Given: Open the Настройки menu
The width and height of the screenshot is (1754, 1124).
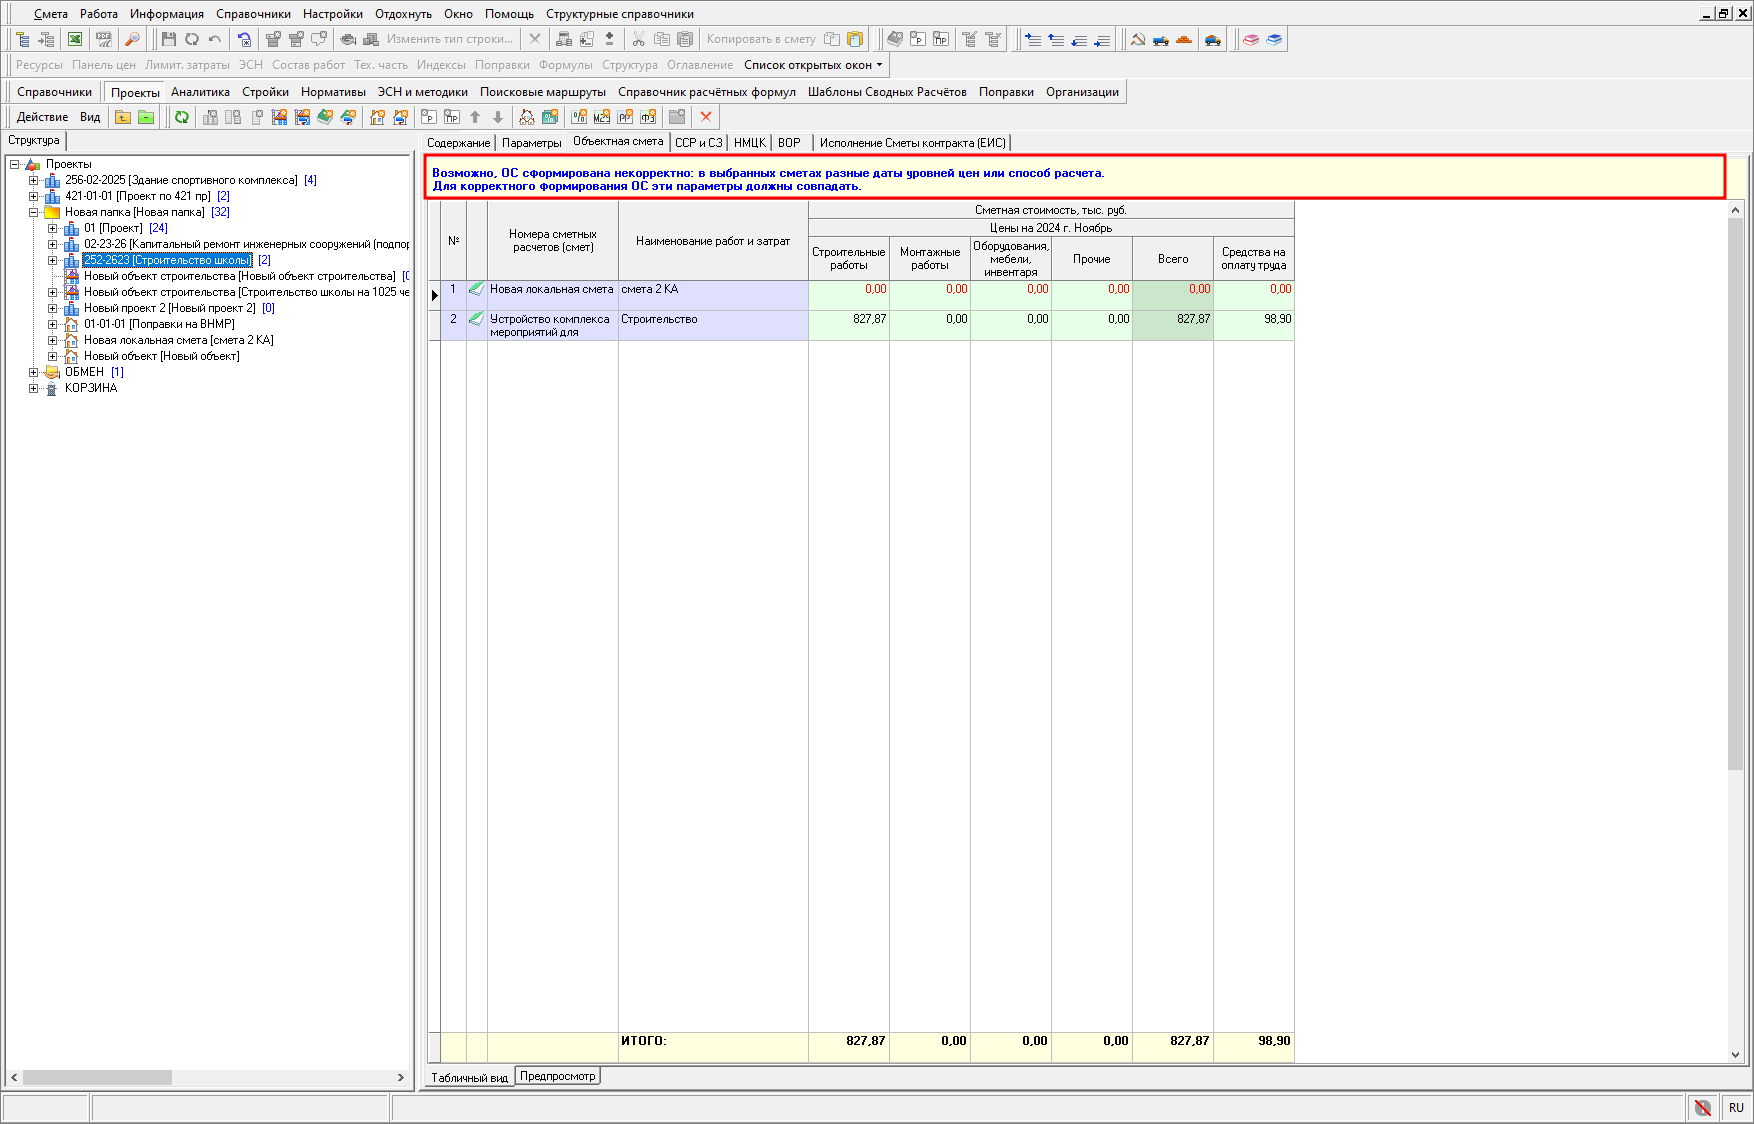Looking at the screenshot, I should pos(332,14).
